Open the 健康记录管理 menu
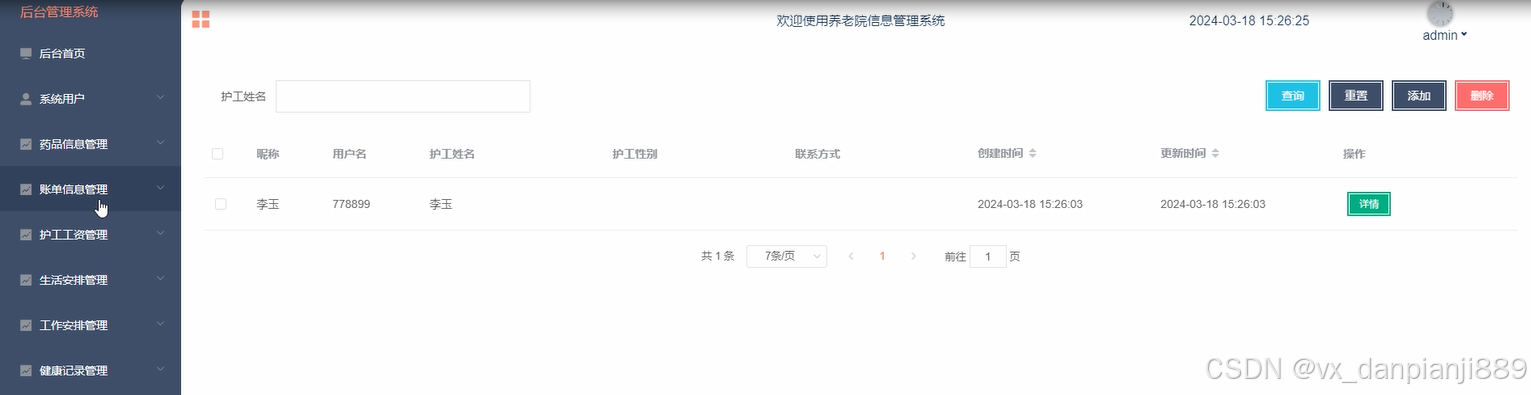 click(x=90, y=370)
